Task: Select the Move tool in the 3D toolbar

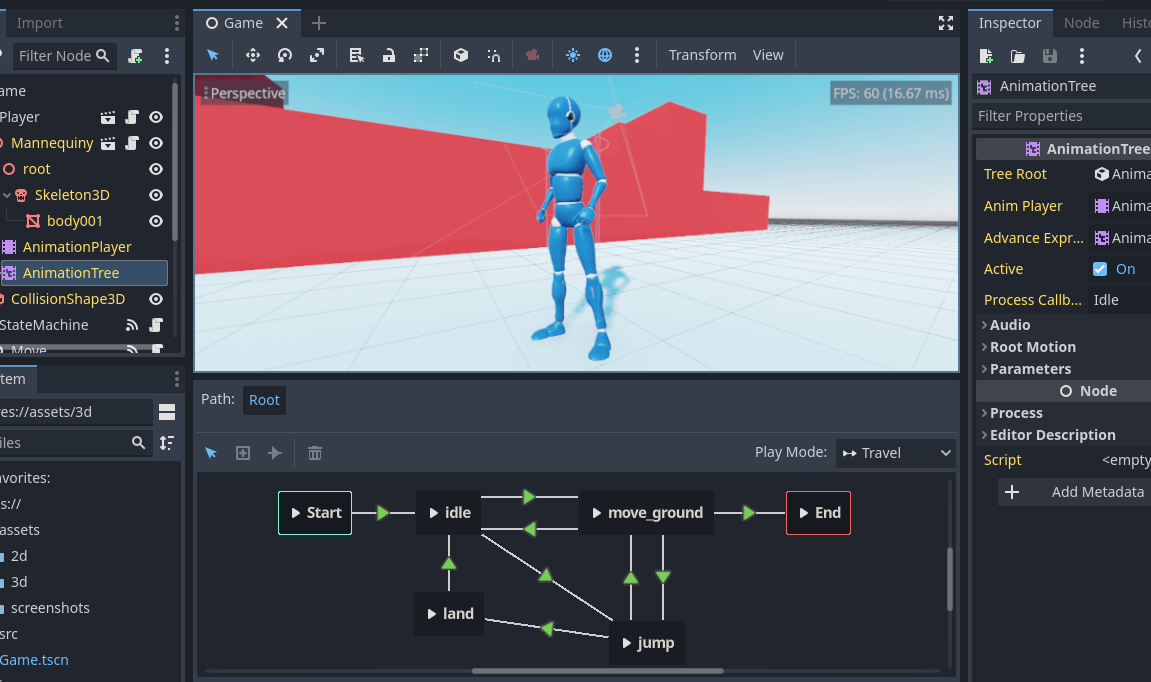Action: [x=255, y=55]
